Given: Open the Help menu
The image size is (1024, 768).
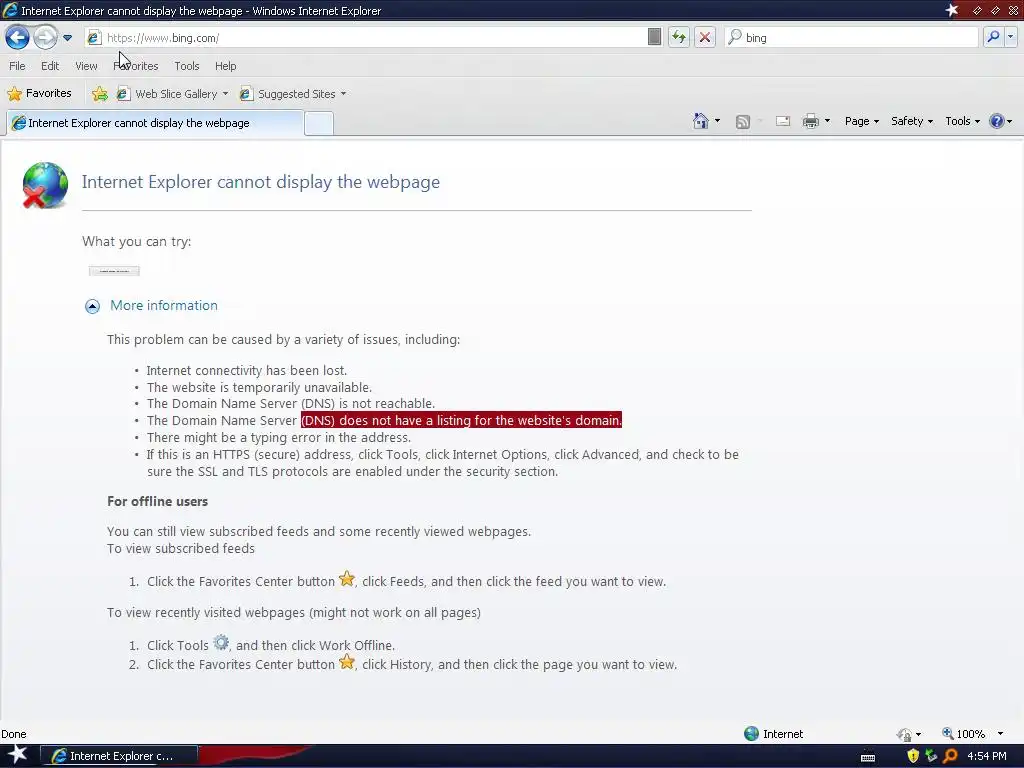Looking at the screenshot, I should tap(225, 66).
